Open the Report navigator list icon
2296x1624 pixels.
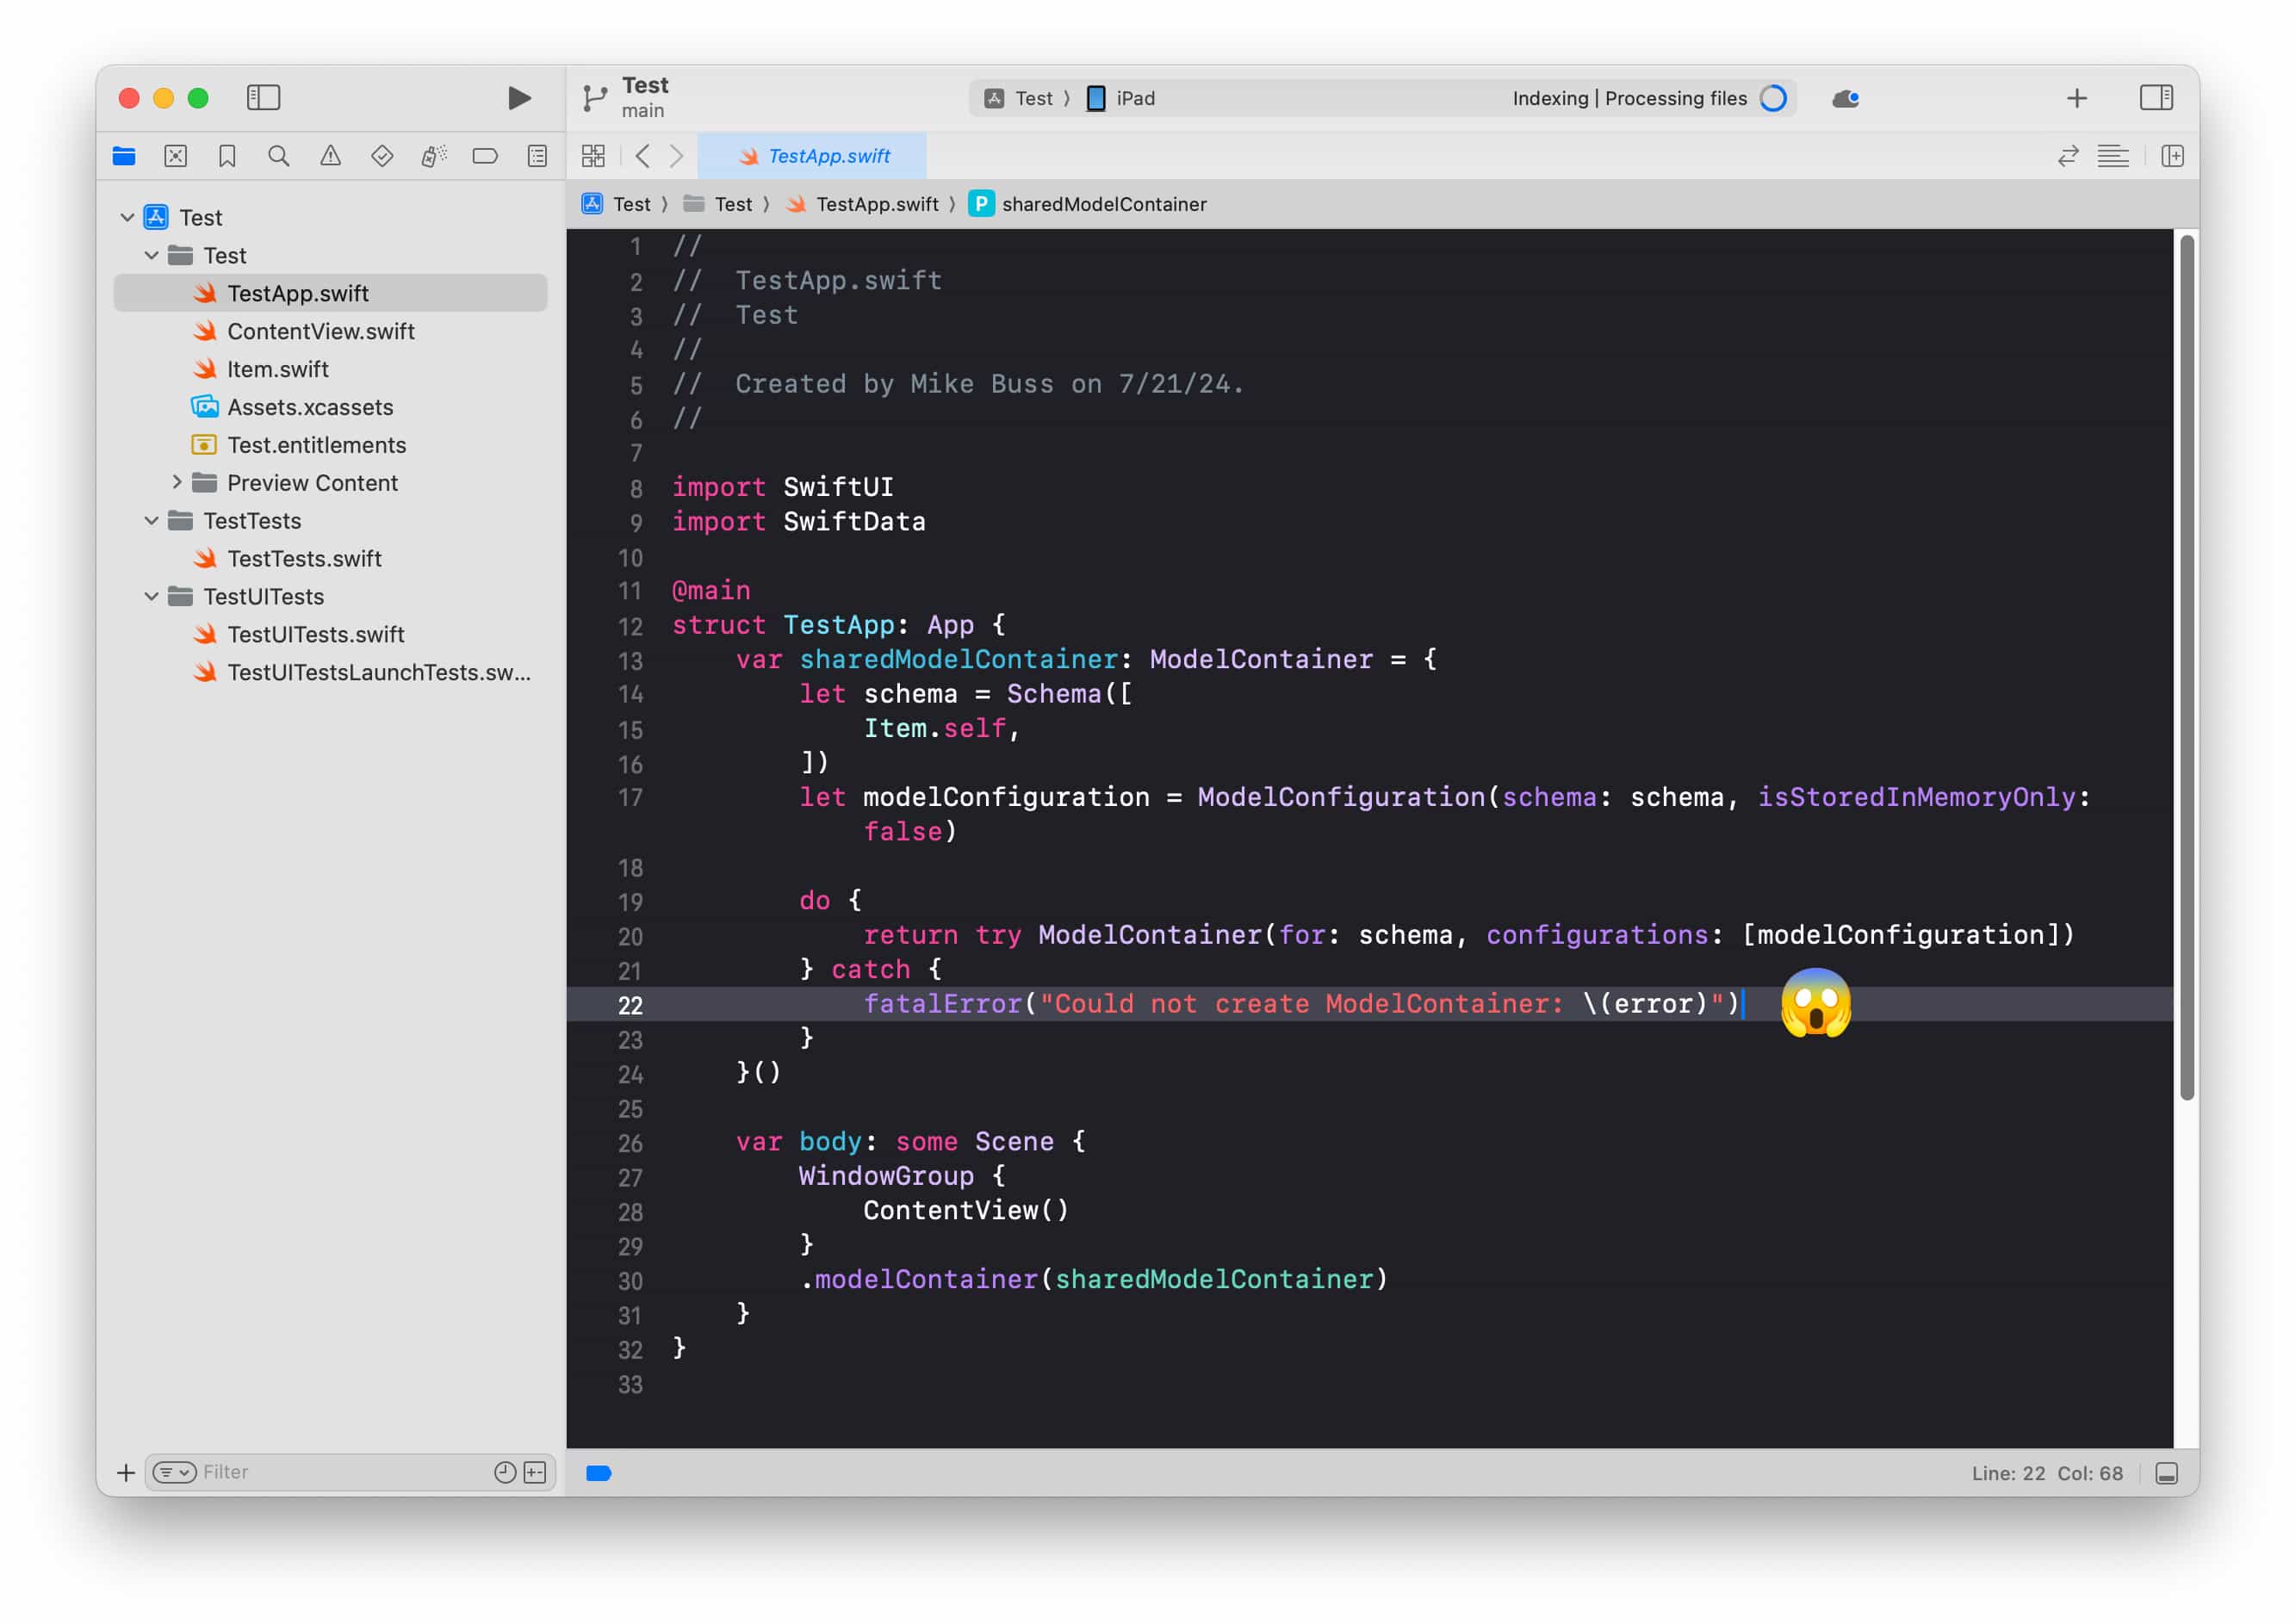(x=537, y=156)
